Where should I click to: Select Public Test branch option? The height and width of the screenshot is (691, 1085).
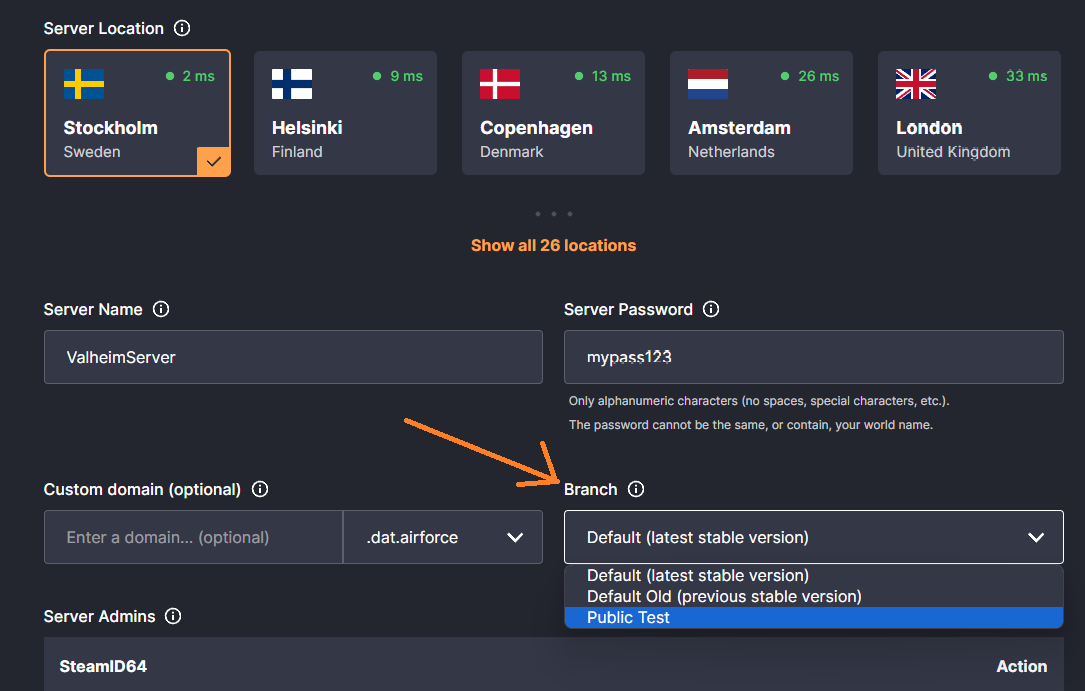click(628, 618)
